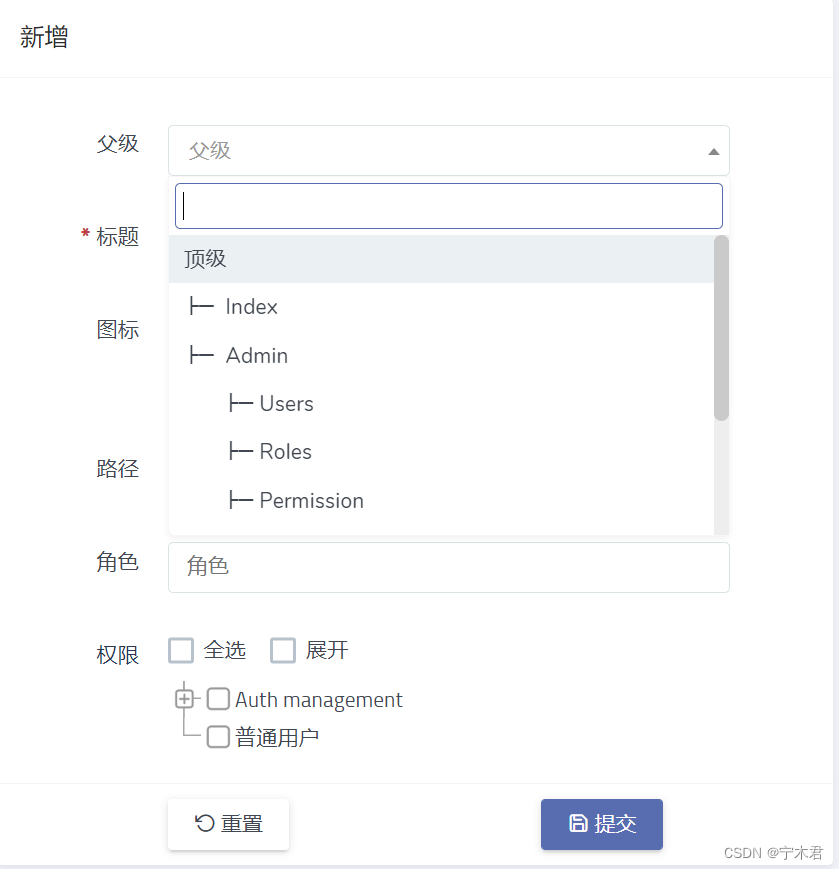
Task: Toggle the 展开 checkbox
Action: [283, 650]
